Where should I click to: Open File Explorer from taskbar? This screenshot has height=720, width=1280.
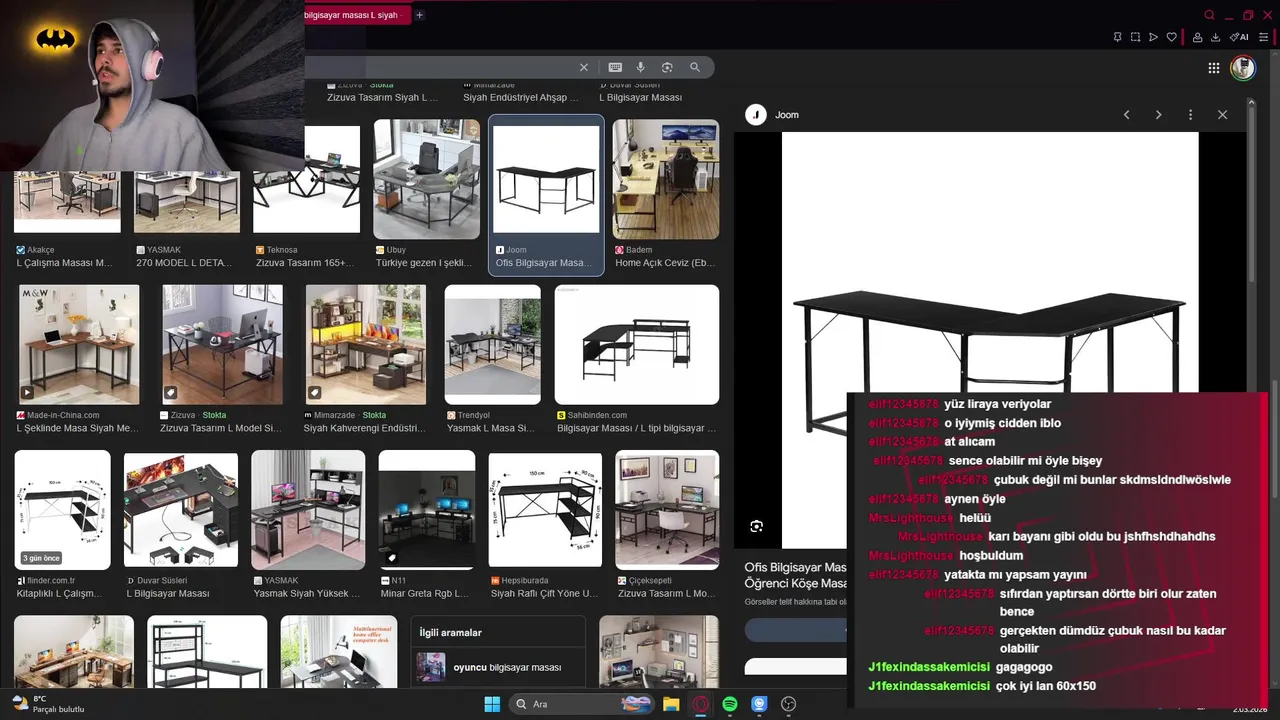[671, 704]
